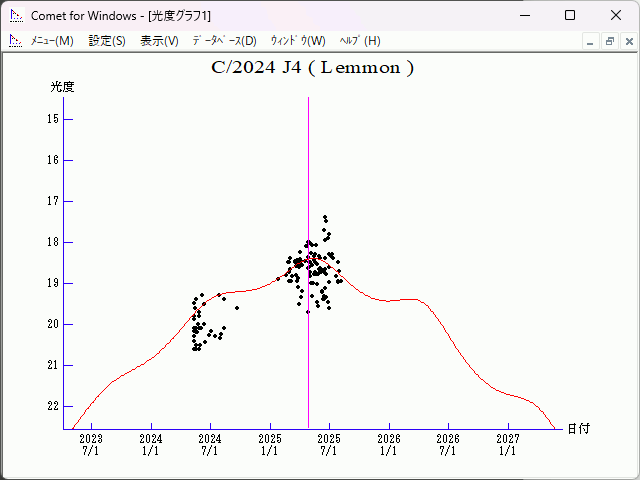
Task: Open the メニュー(M) menu
Action: point(52,41)
